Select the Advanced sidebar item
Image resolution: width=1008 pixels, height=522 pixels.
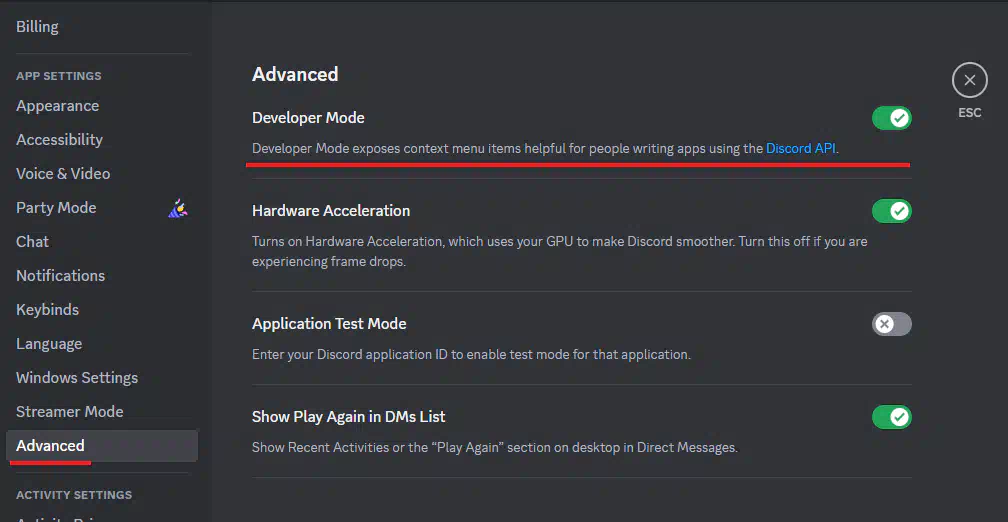pyautogui.click(x=102, y=446)
